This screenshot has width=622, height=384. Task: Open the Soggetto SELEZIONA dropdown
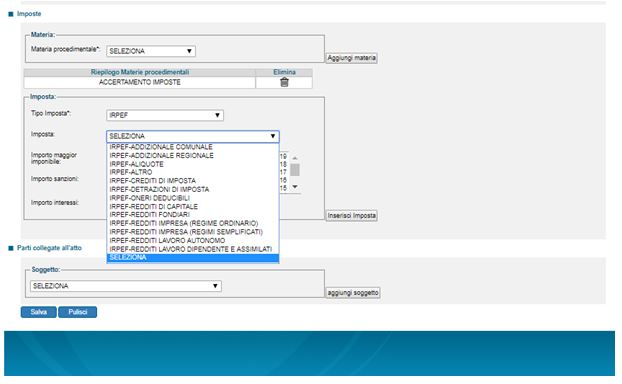click(x=126, y=286)
